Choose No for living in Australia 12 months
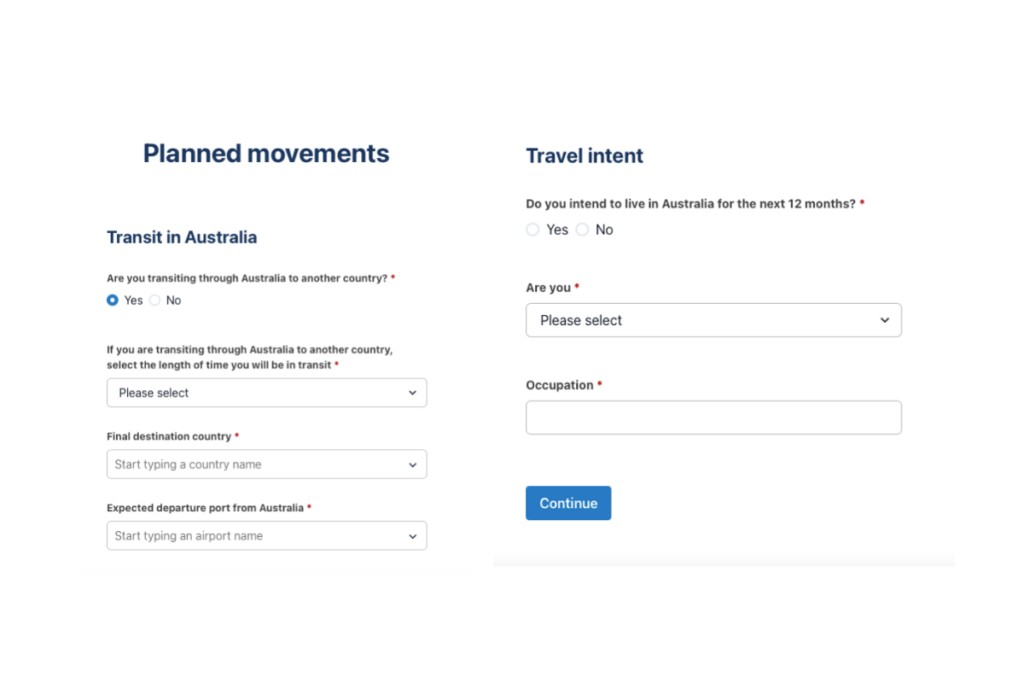This screenshot has width=1024, height=683. tap(582, 230)
